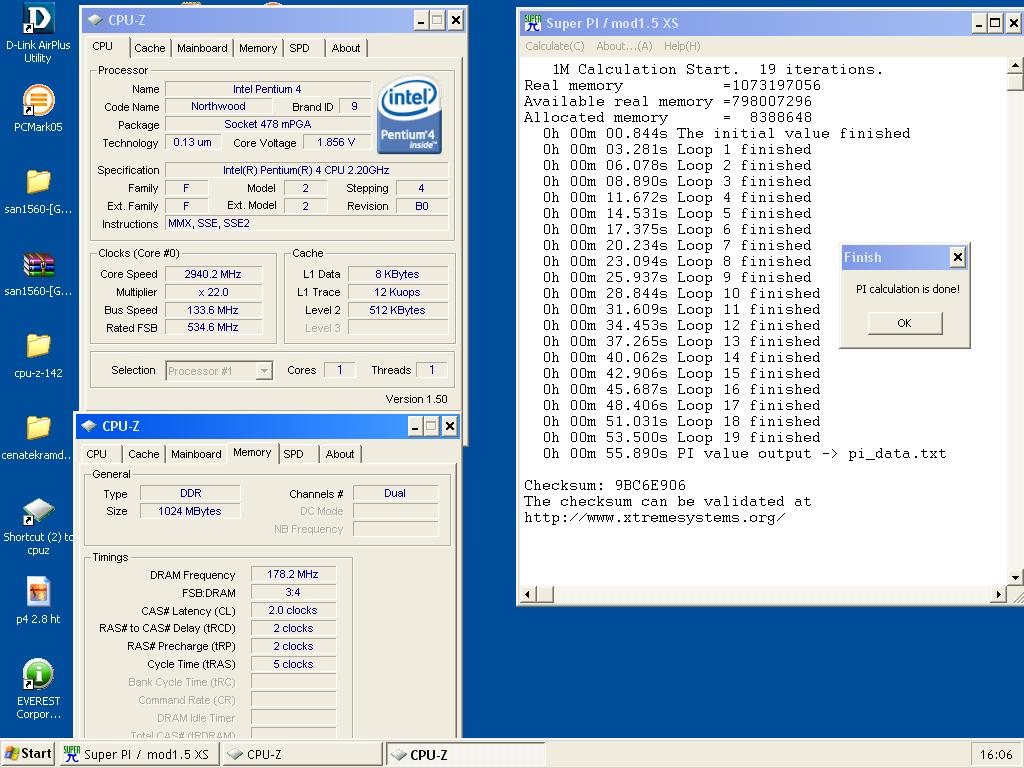The height and width of the screenshot is (768, 1024).
Task: Click the Loop 19 finished line
Action: tap(680, 438)
